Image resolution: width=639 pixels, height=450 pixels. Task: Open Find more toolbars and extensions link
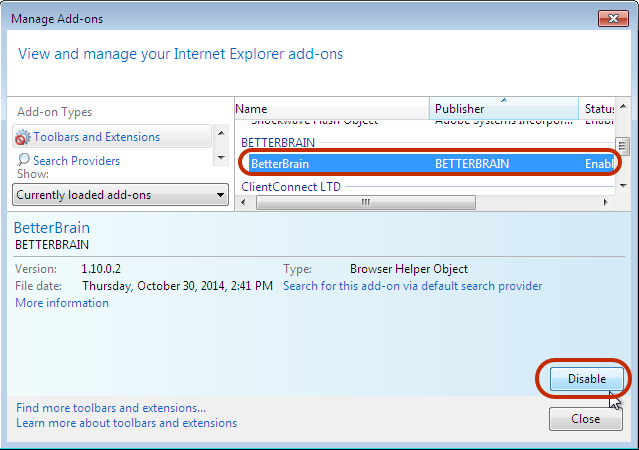click(111, 408)
